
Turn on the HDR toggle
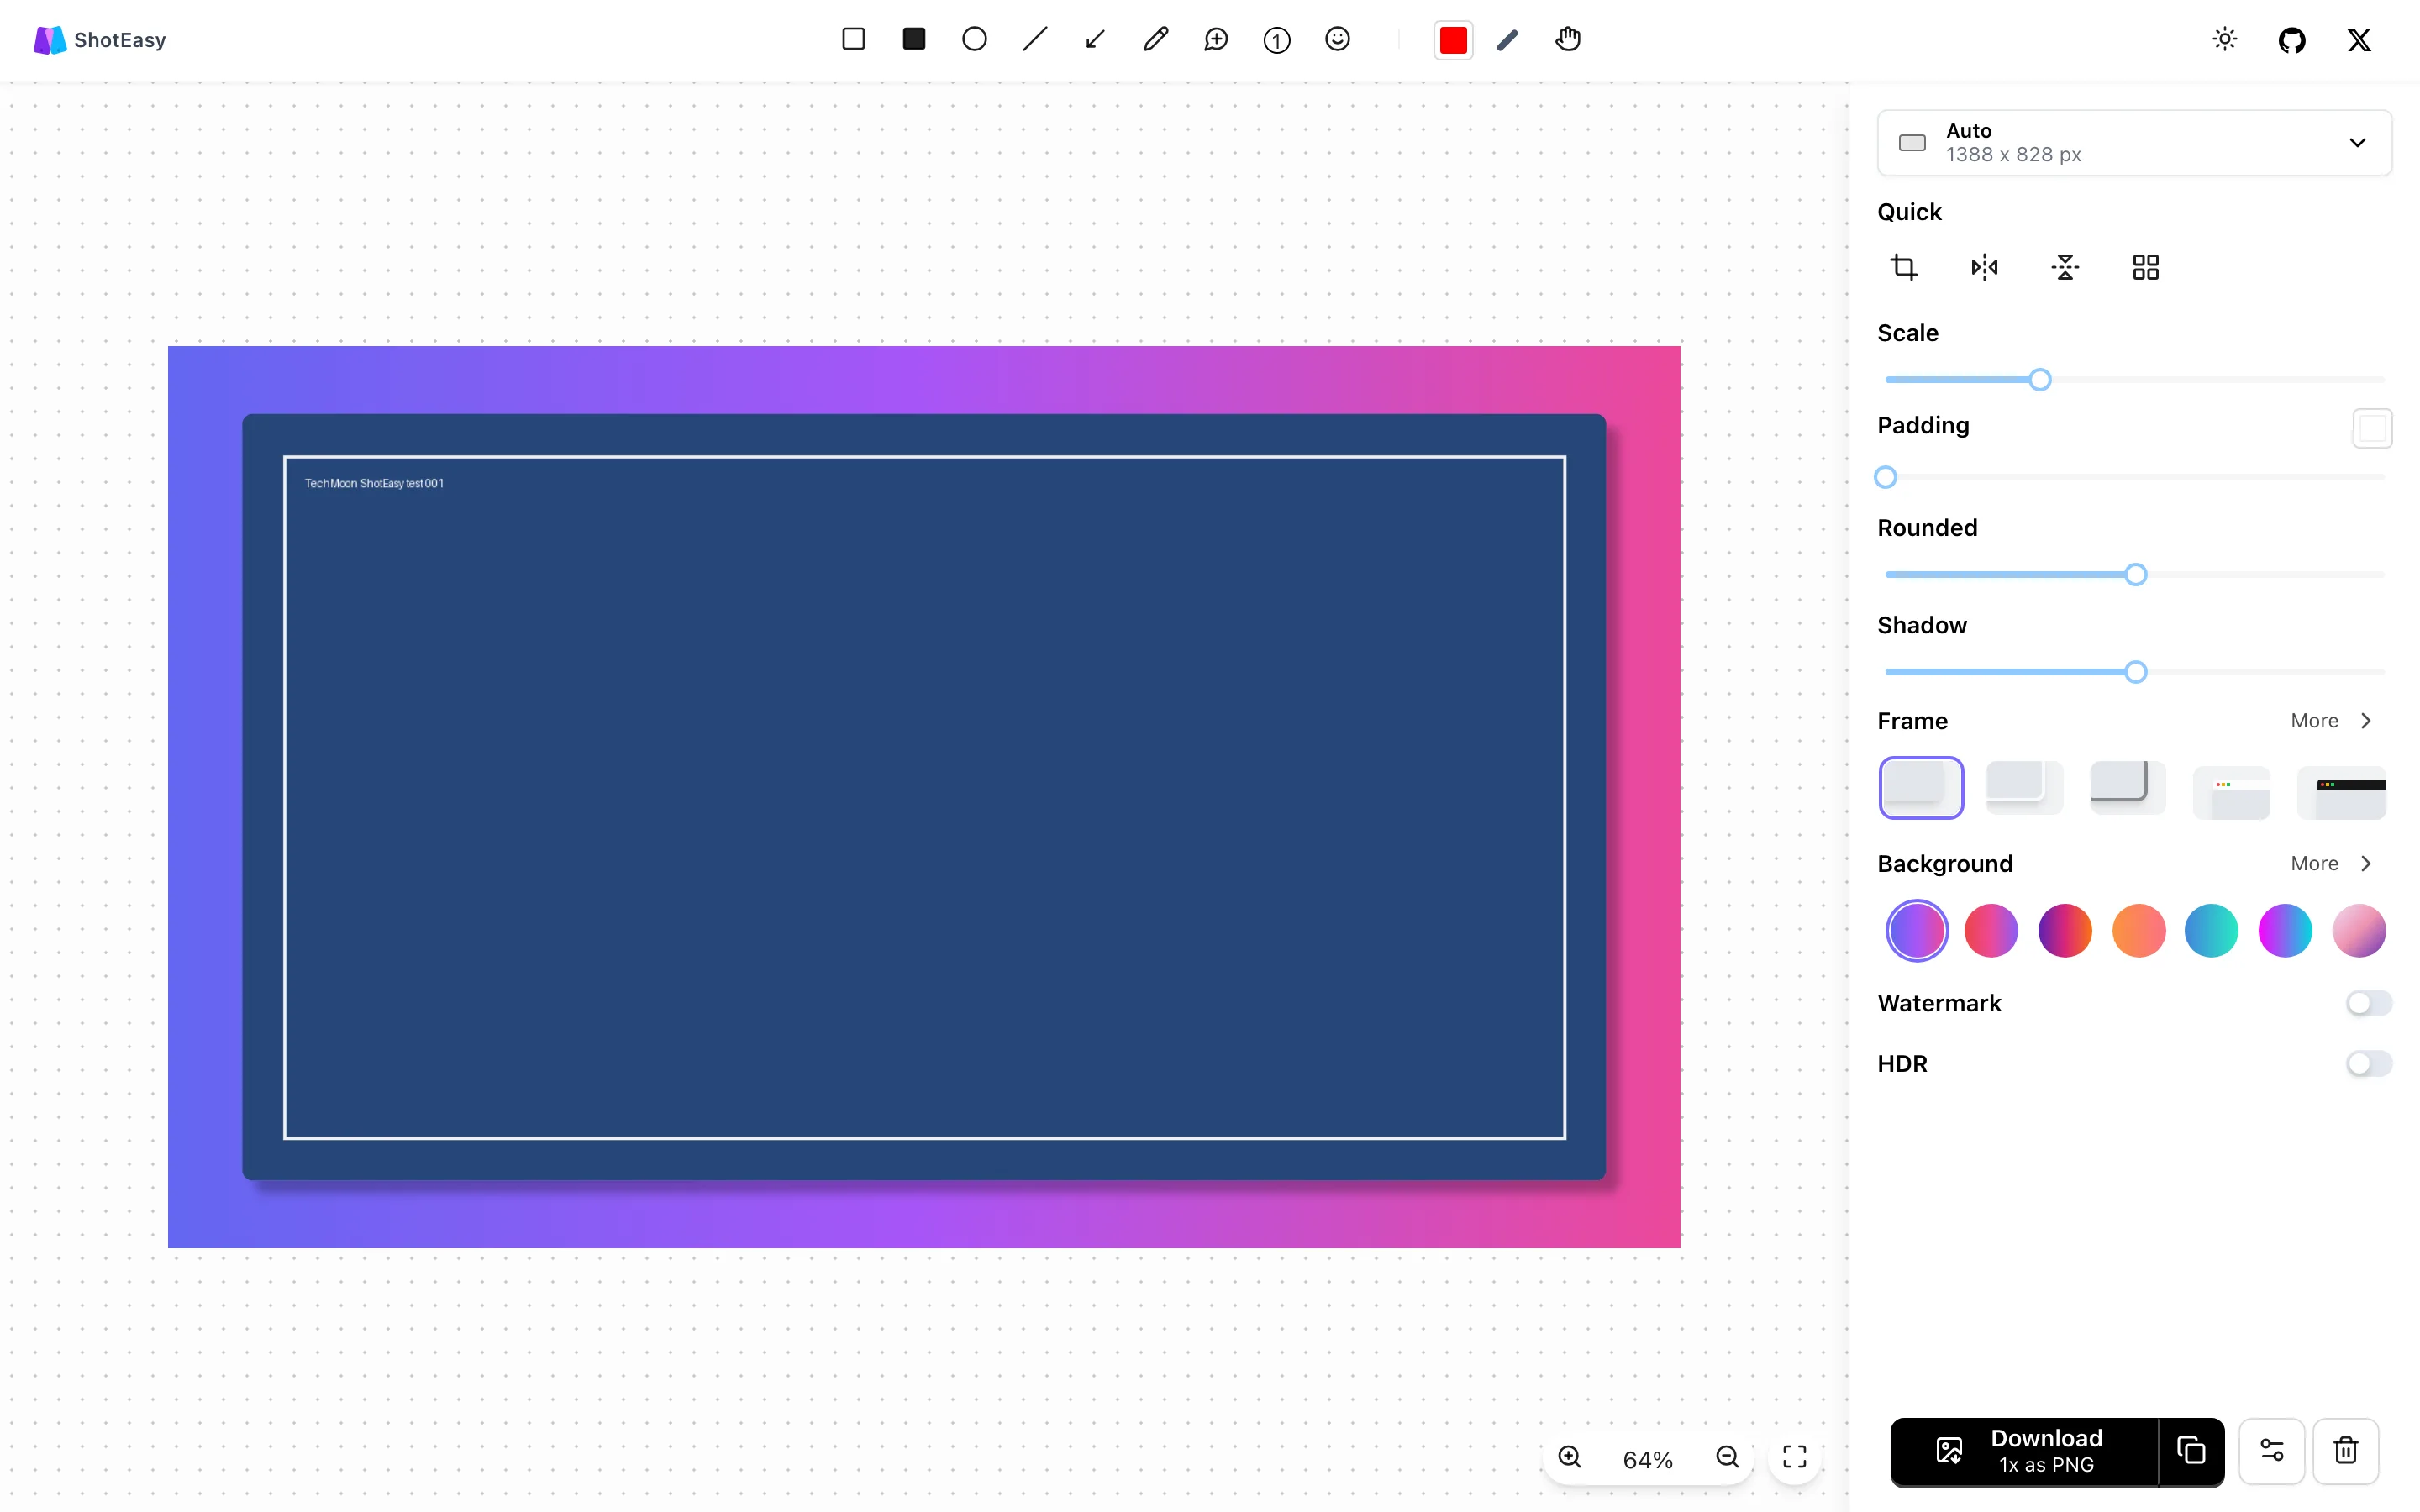(x=2369, y=1063)
